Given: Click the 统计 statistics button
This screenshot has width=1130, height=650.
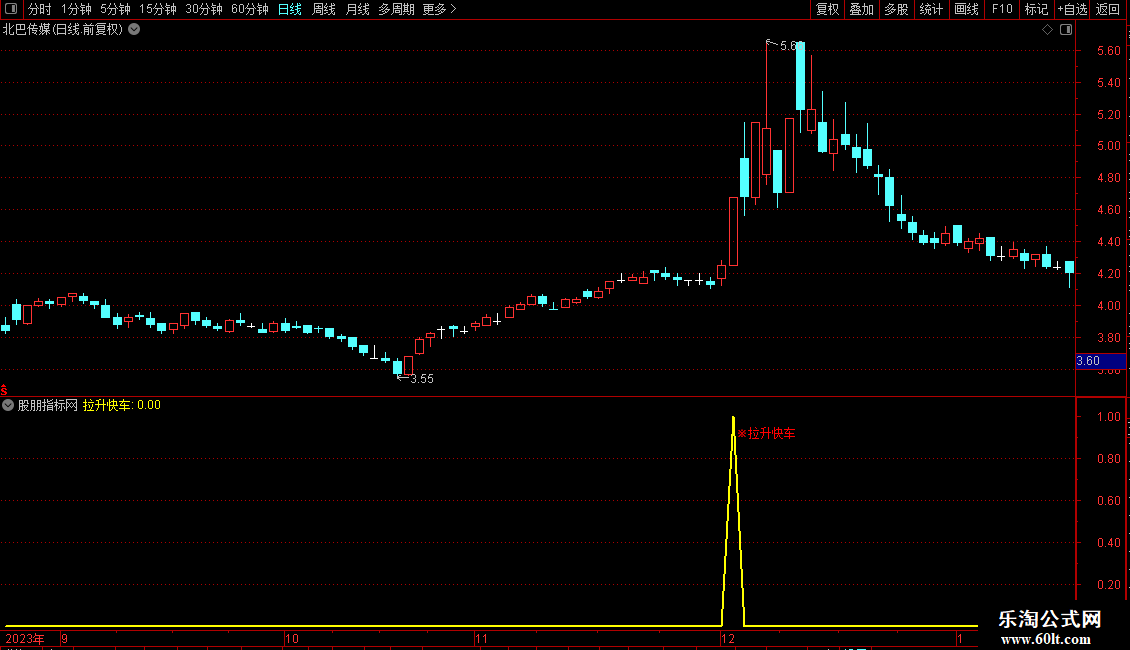Looking at the screenshot, I should (931, 9).
